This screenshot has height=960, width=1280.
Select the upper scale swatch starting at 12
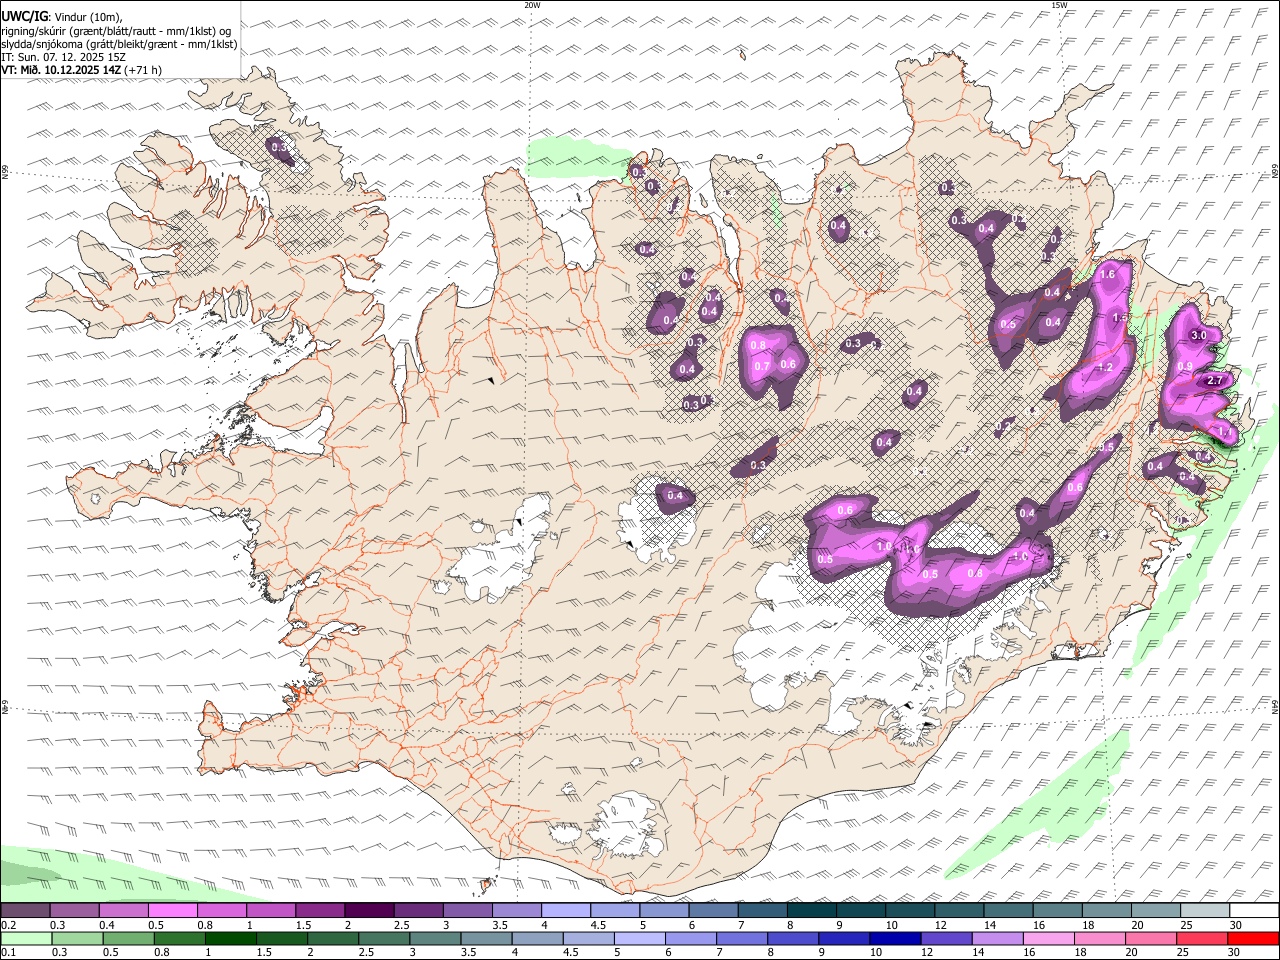[x=959, y=911]
